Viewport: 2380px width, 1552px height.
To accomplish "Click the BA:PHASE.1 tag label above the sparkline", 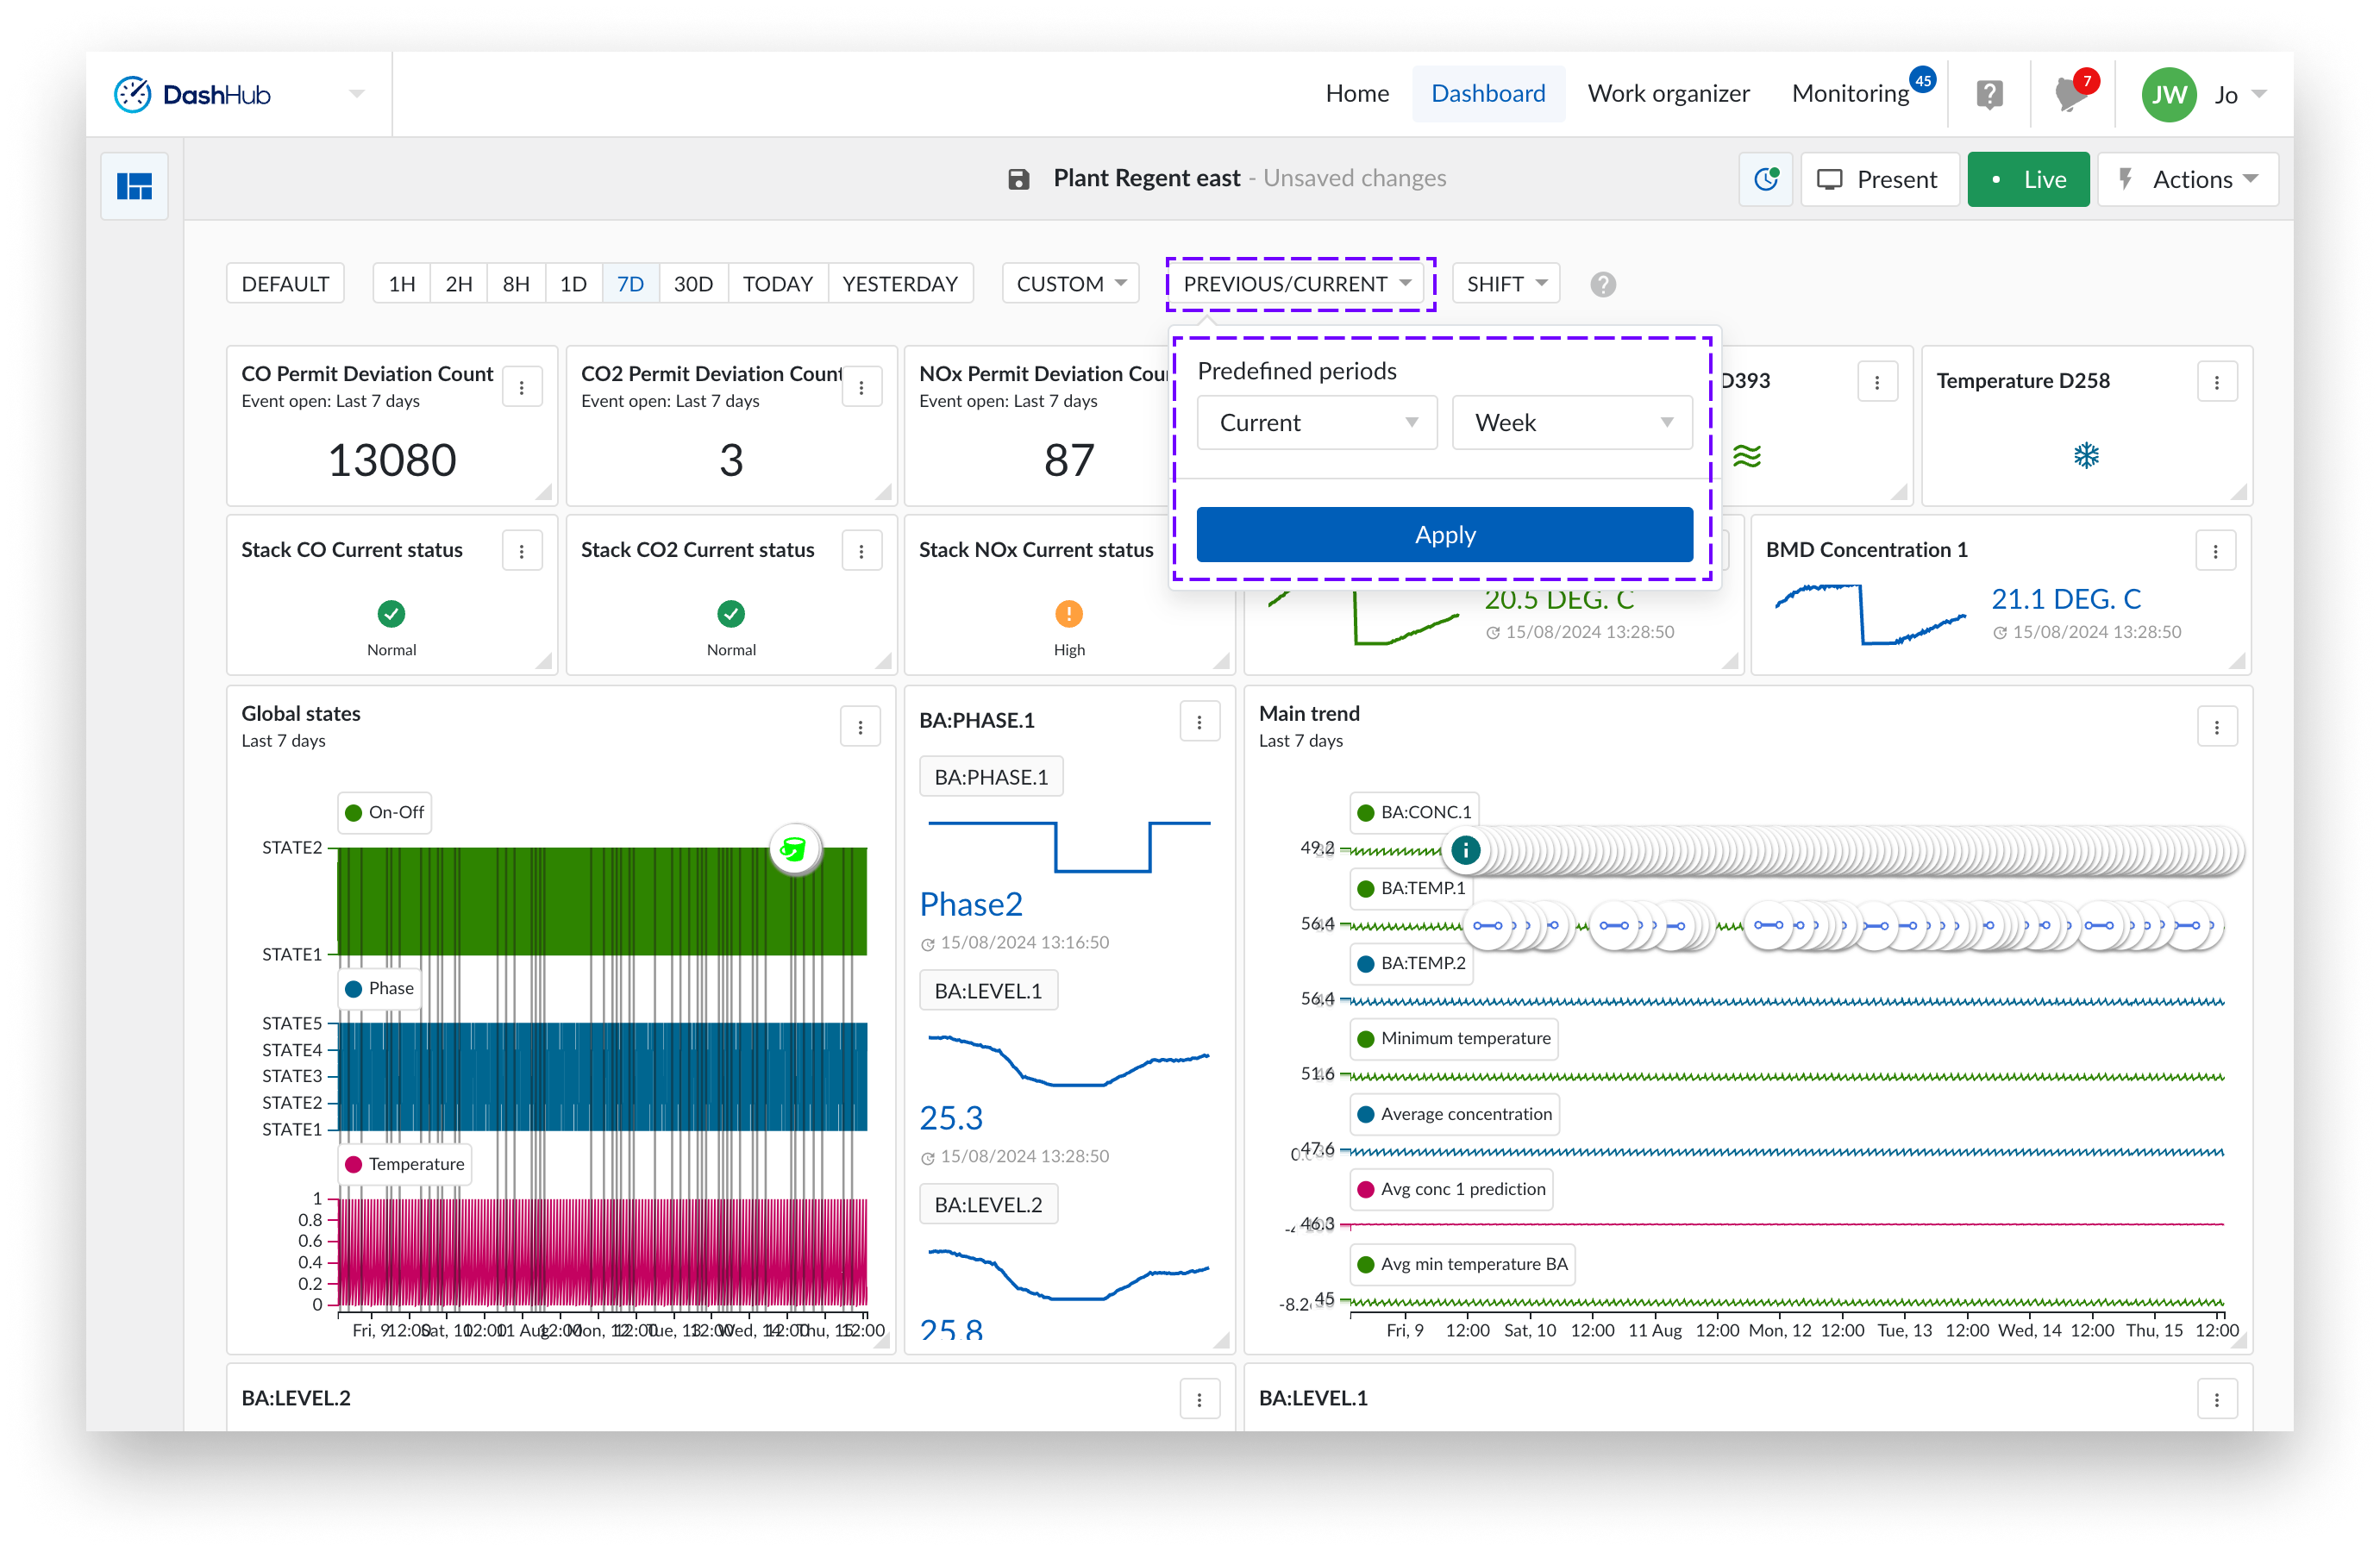I will coord(991,778).
